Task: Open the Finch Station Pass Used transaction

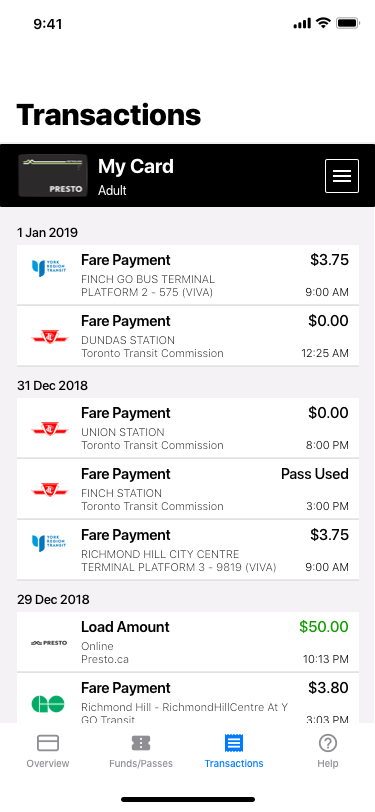Action: 188,489
